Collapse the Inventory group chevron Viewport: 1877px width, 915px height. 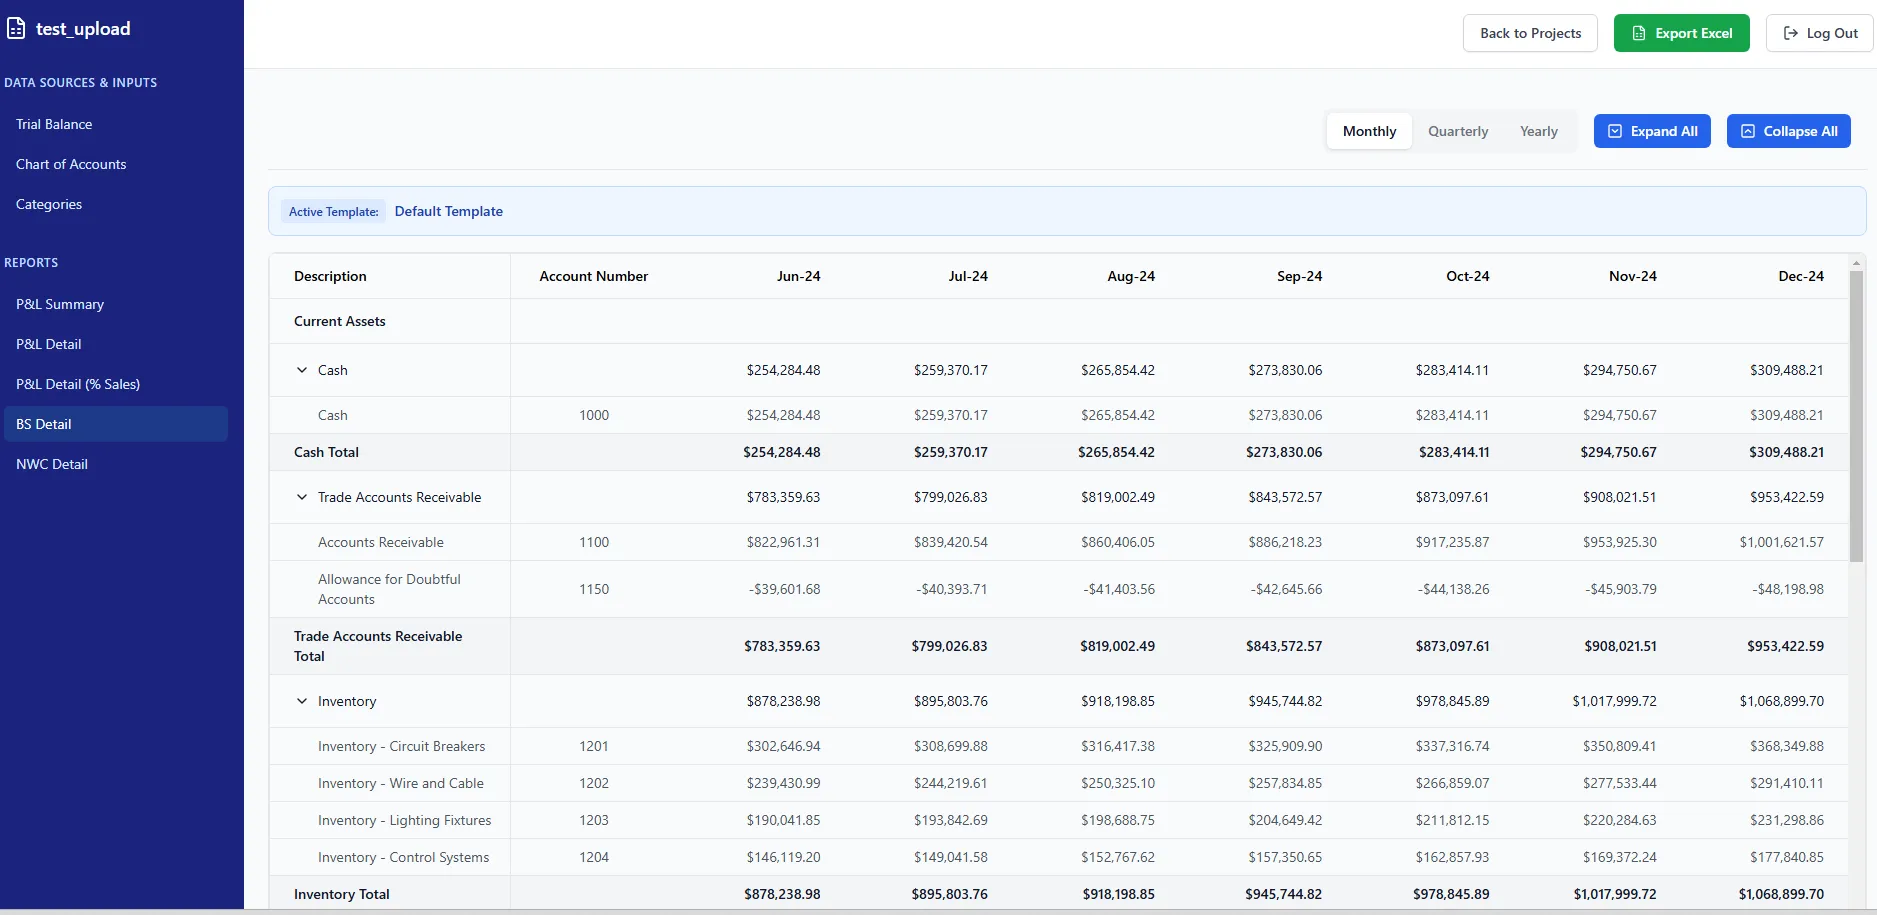pyautogui.click(x=302, y=701)
